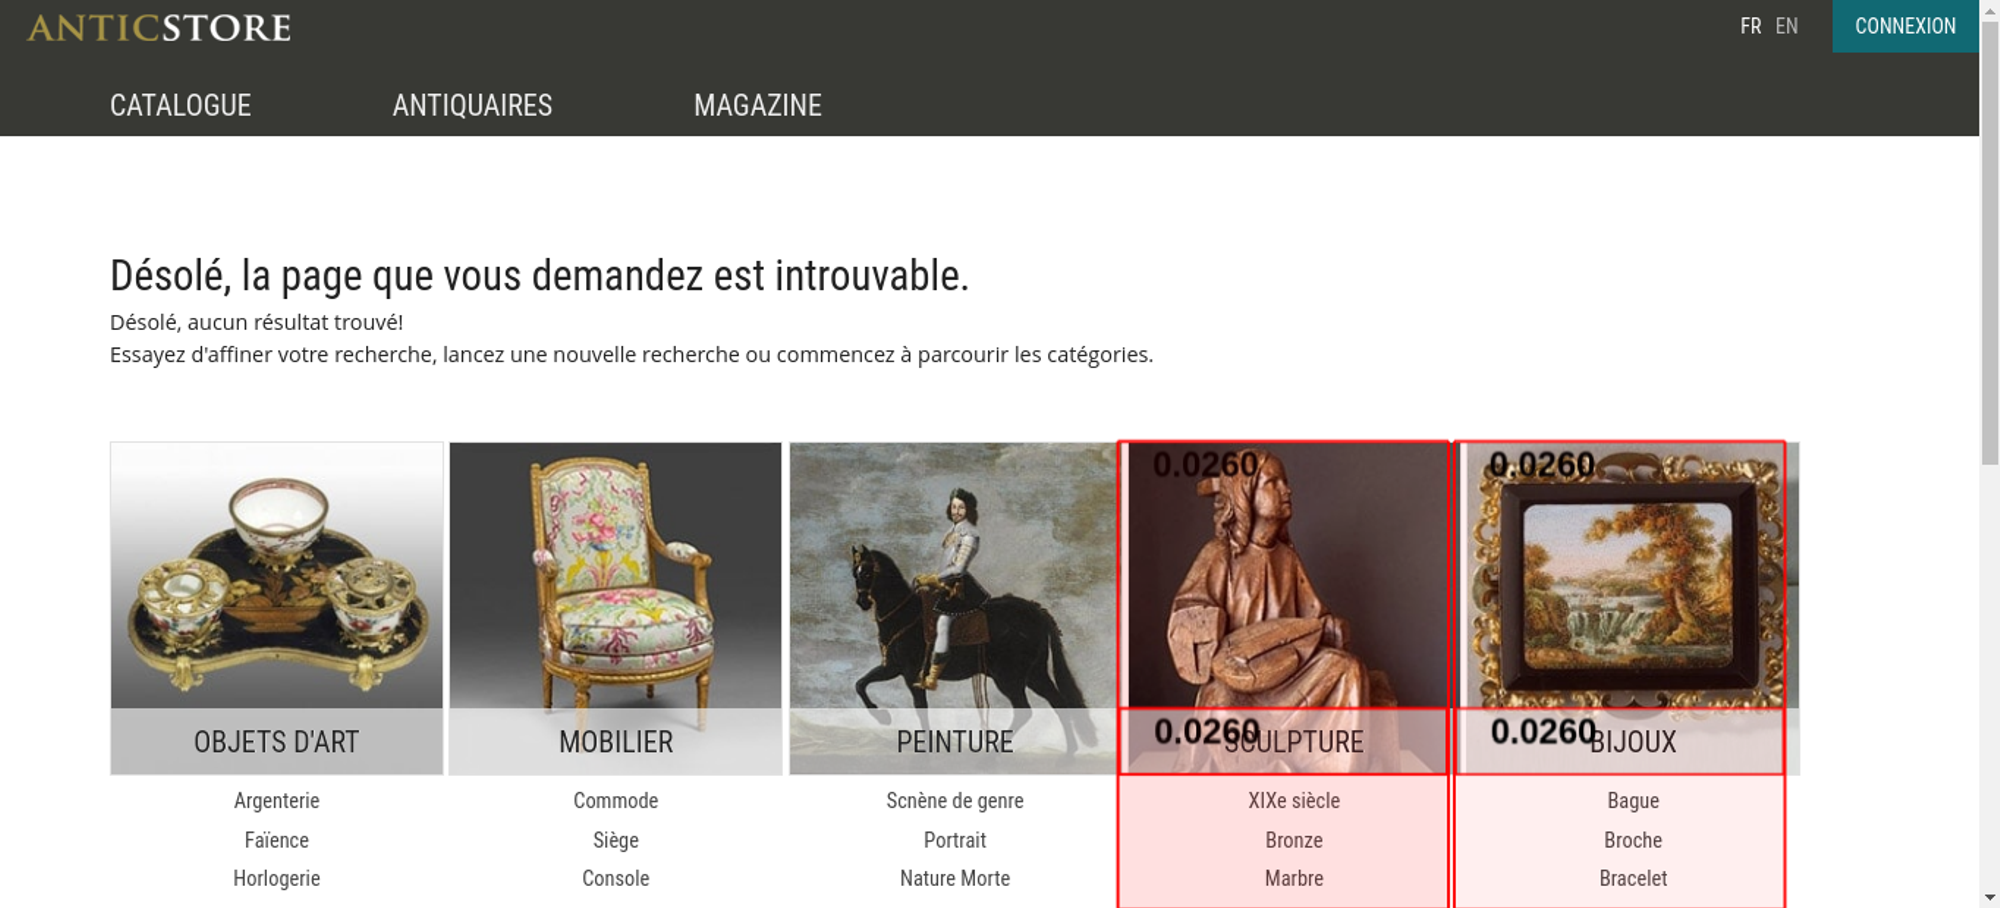The width and height of the screenshot is (2000, 908).
Task: Select the Commode link
Action: pyautogui.click(x=616, y=801)
